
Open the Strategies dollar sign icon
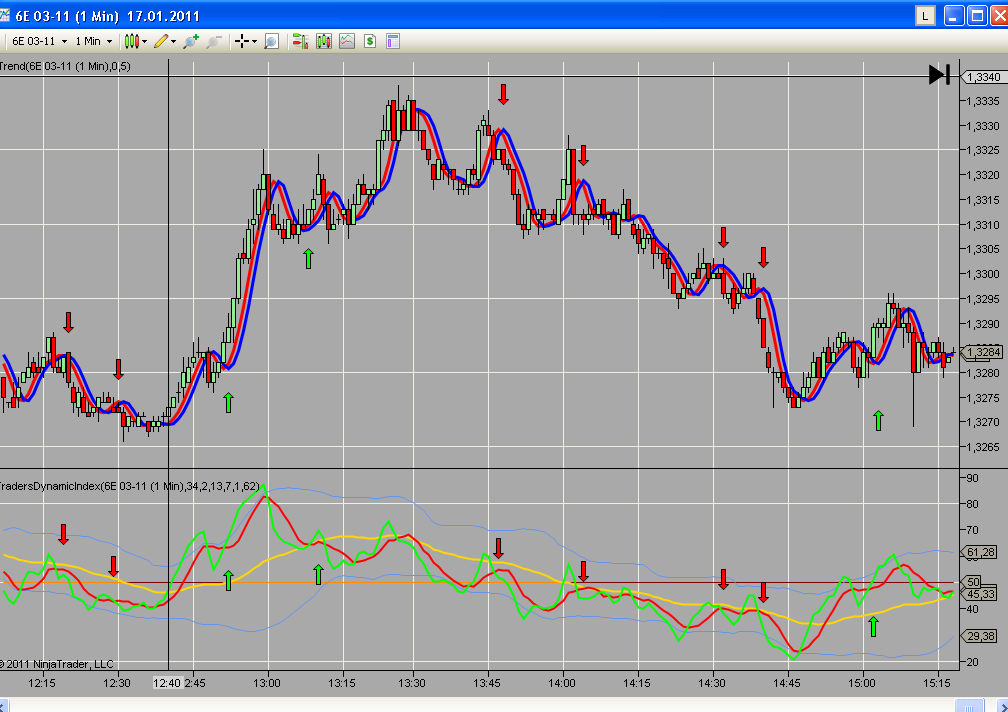coord(370,42)
